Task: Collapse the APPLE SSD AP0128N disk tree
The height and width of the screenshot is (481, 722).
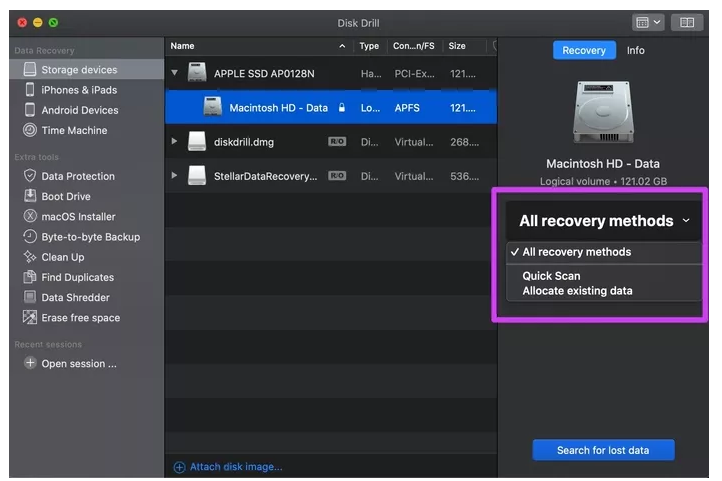Action: pos(175,73)
